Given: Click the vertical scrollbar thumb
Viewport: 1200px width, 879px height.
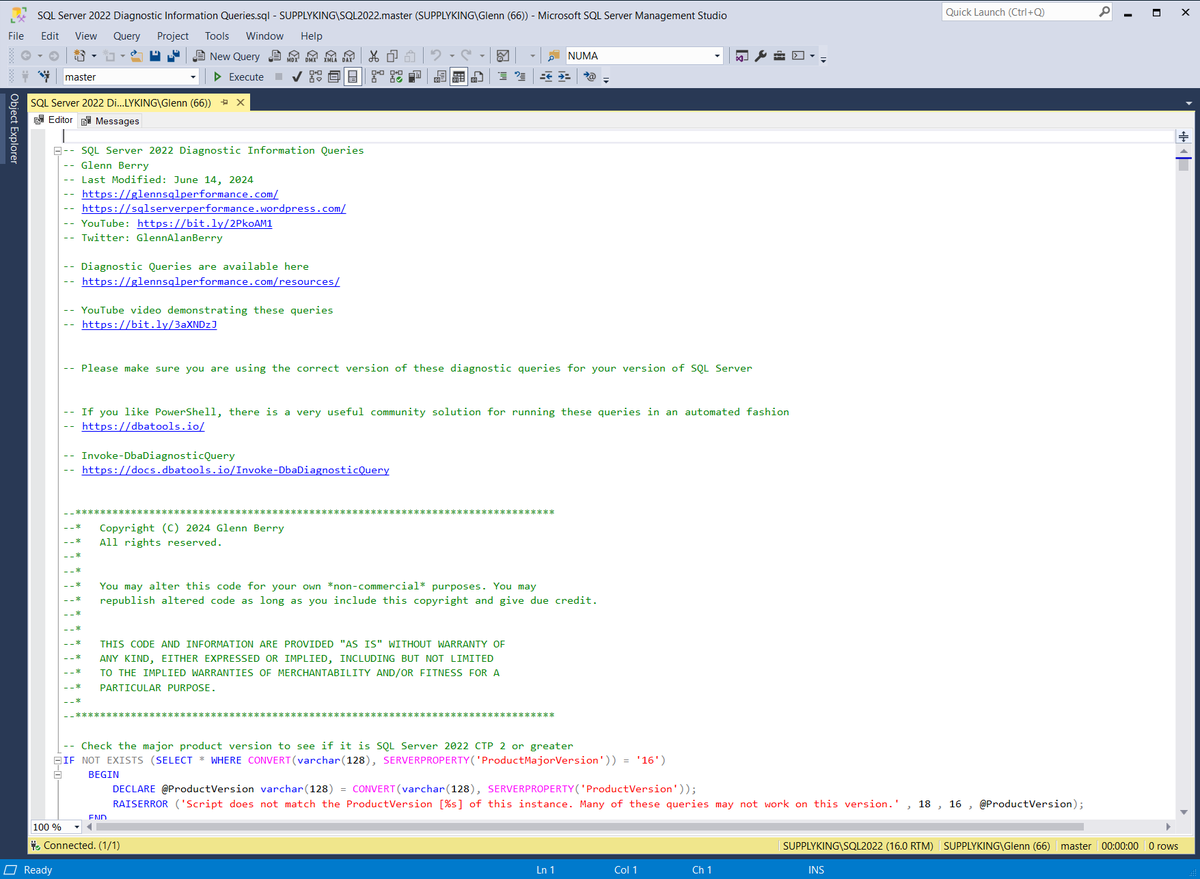Looking at the screenshot, I should pyautogui.click(x=1183, y=165).
